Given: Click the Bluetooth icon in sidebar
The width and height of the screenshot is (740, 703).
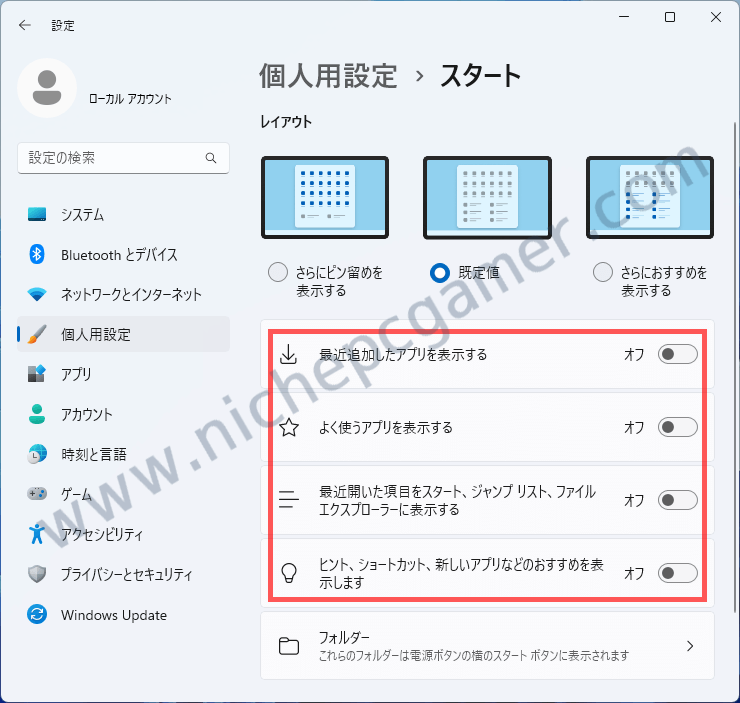Looking at the screenshot, I should tap(37, 254).
